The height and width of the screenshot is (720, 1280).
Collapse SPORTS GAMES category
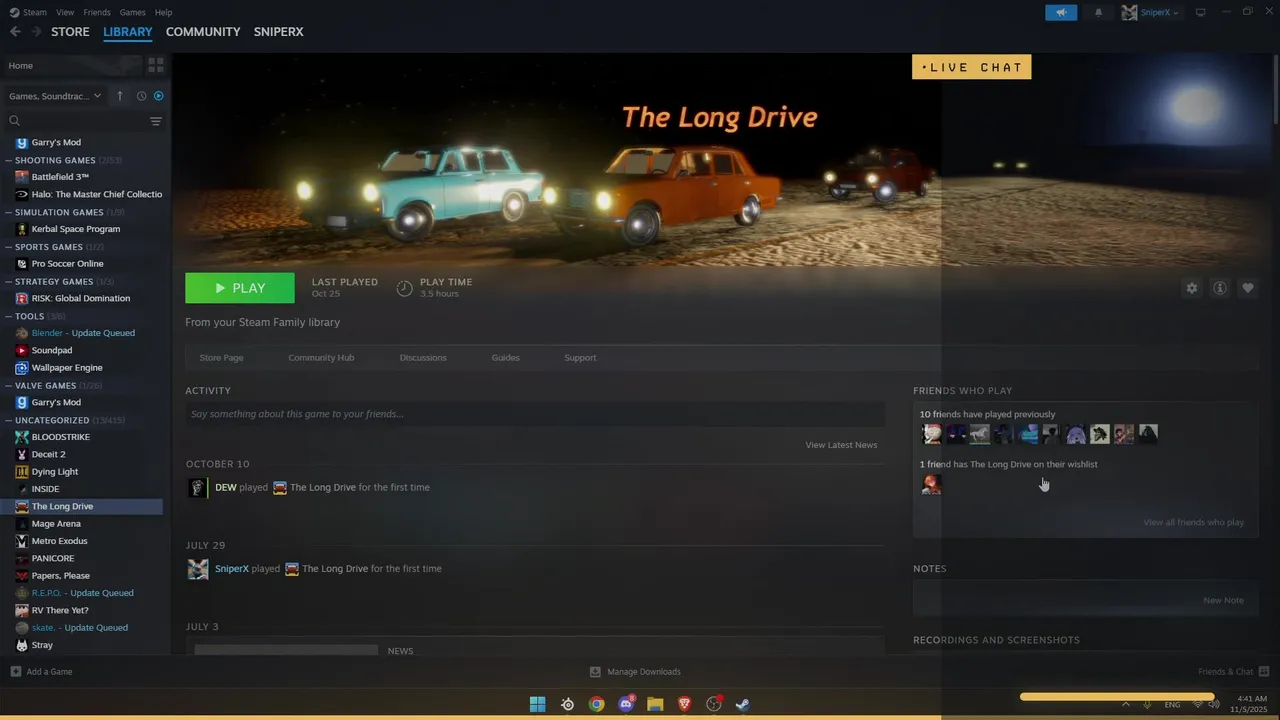tap(9, 247)
